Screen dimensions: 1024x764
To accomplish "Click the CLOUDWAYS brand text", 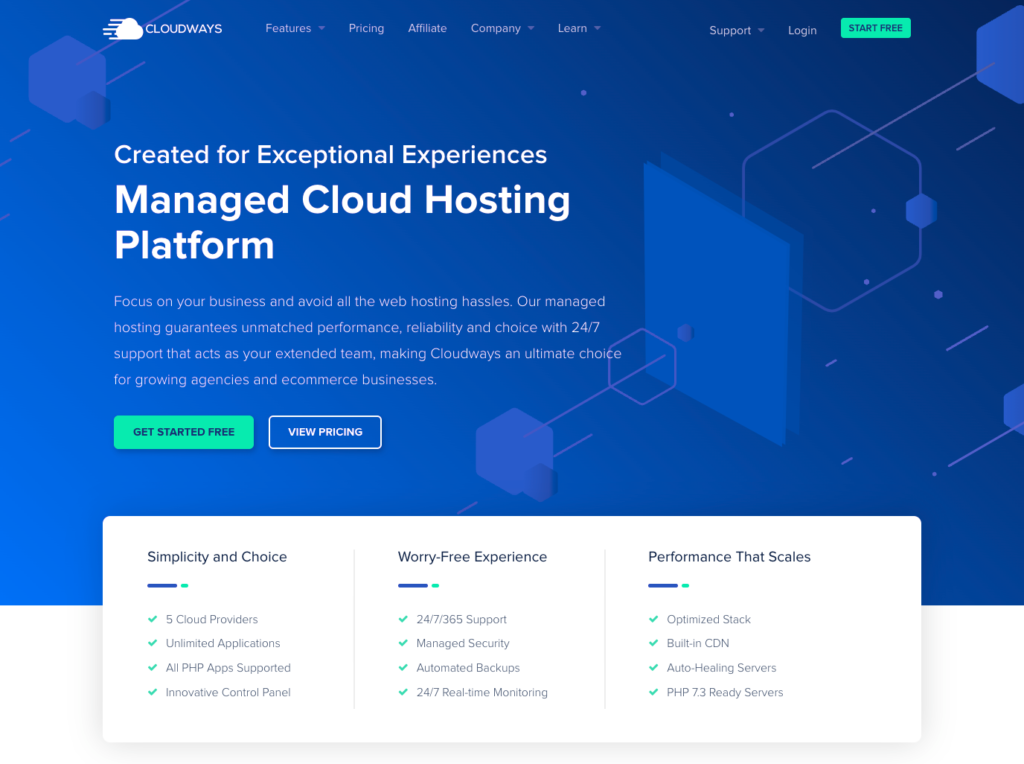I will [184, 29].
